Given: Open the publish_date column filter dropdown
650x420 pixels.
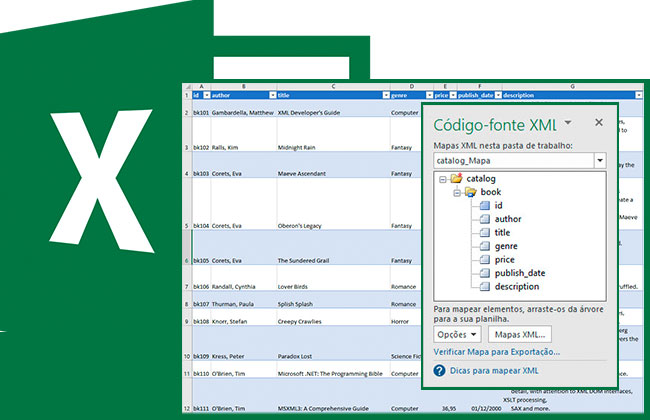Looking at the screenshot, I should click(498, 95).
